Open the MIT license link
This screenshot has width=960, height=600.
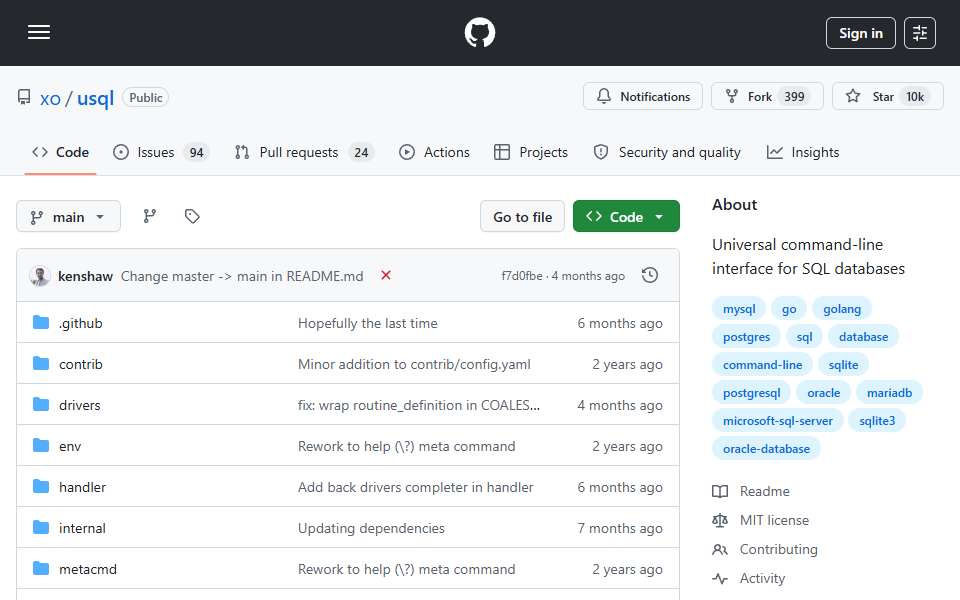(x=760, y=520)
